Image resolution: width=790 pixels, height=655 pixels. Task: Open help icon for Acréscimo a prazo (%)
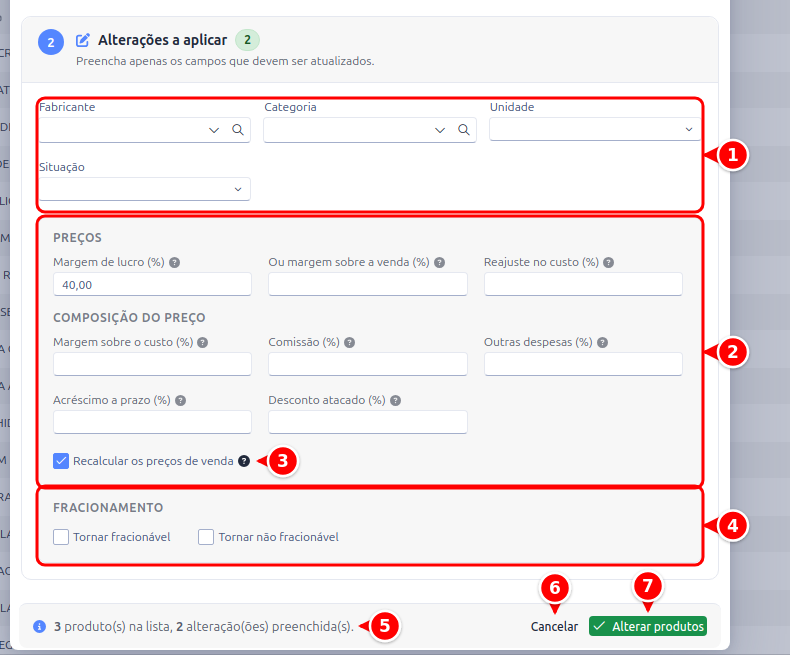point(180,401)
